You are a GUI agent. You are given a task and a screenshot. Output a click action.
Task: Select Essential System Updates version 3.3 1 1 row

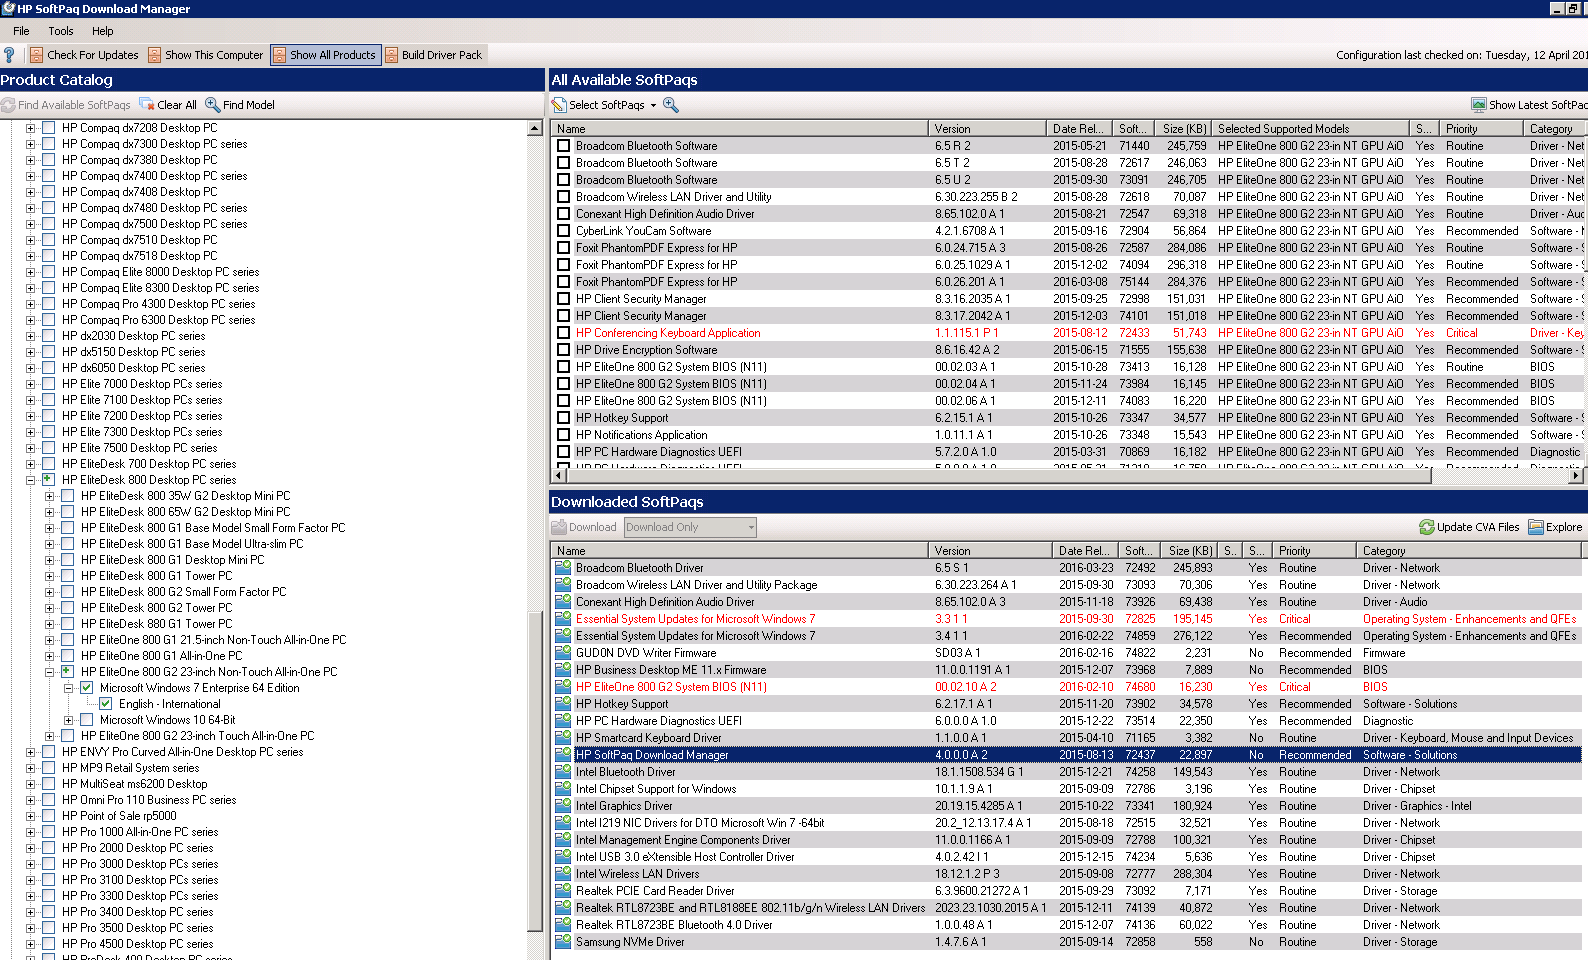tap(1066, 619)
